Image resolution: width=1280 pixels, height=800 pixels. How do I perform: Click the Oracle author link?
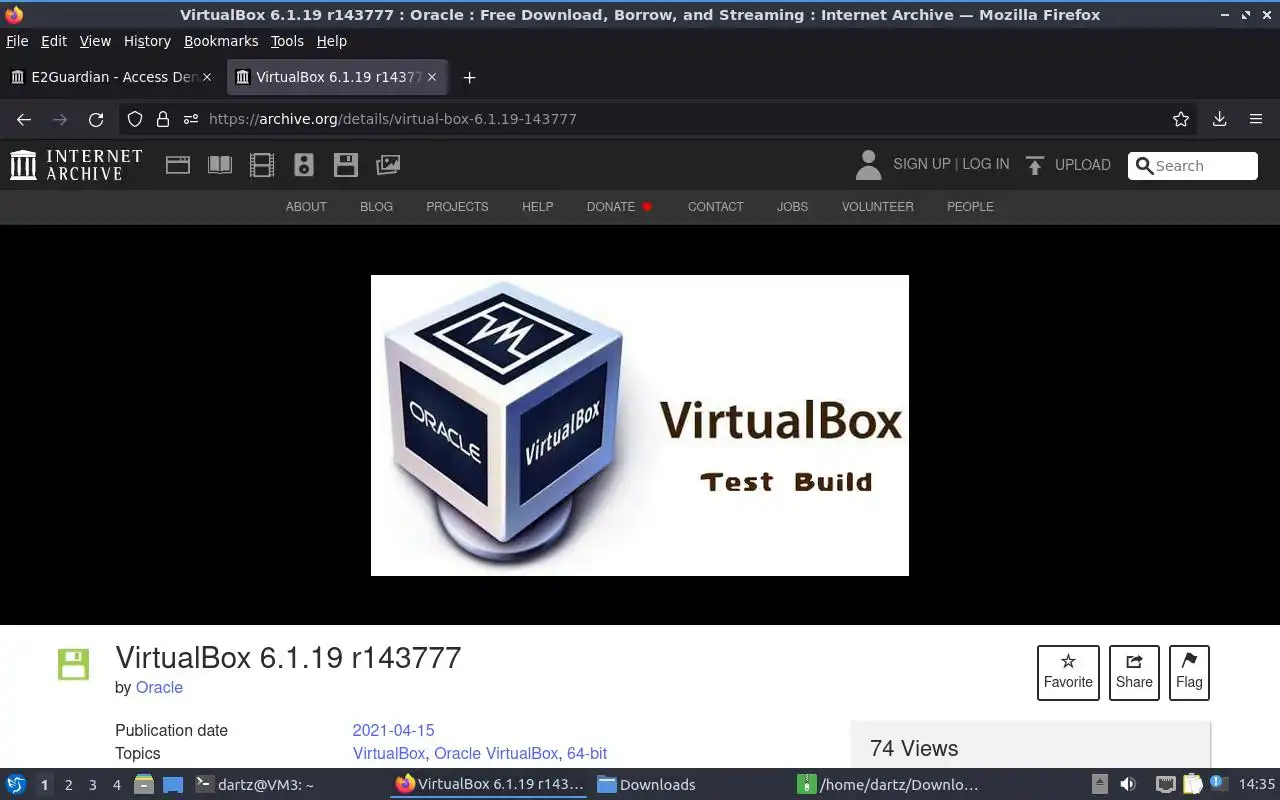pyautogui.click(x=159, y=688)
